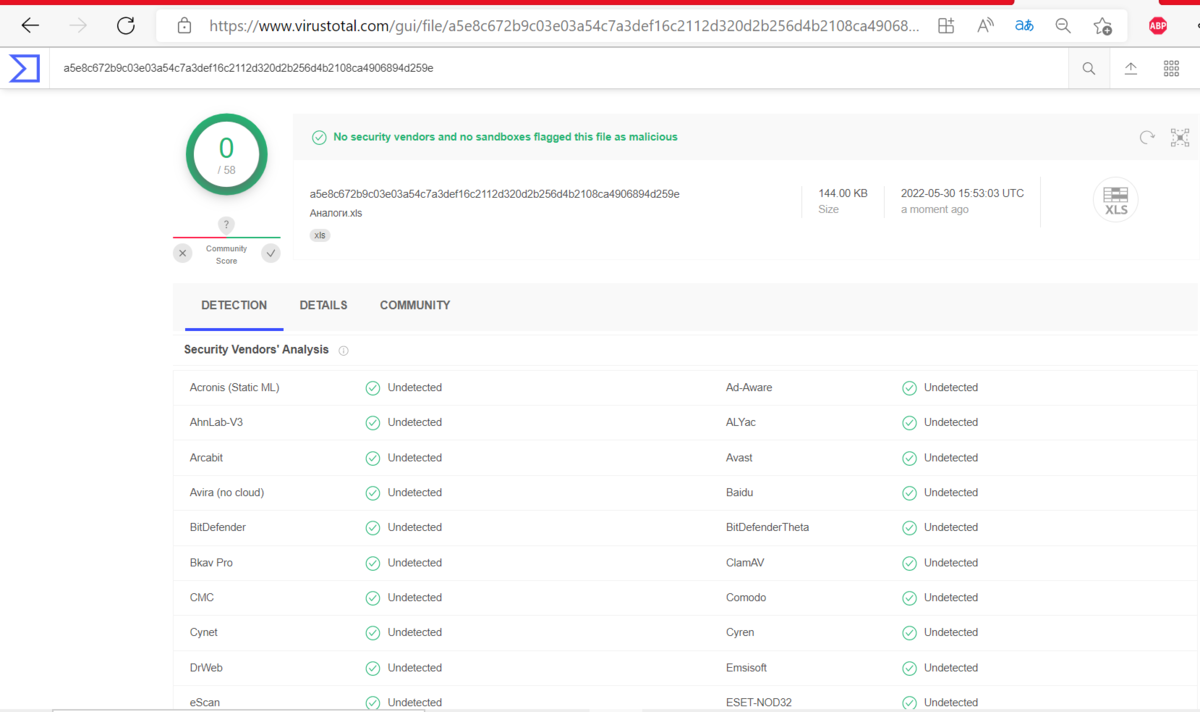The width and height of the screenshot is (1200, 712).
Task: Click the browser zoom magnifier icon
Action: (1063, 26)
